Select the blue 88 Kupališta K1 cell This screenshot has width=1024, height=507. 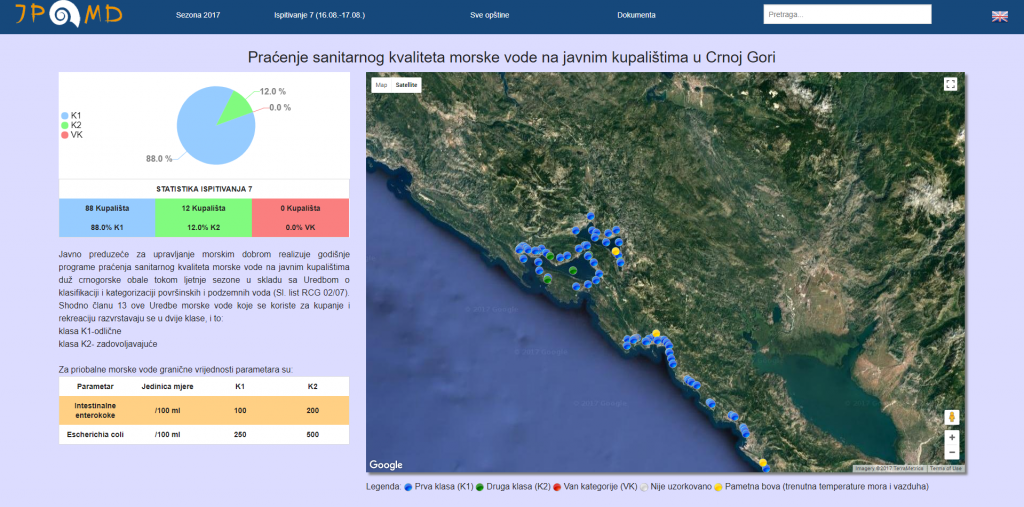tap(107, 218)
